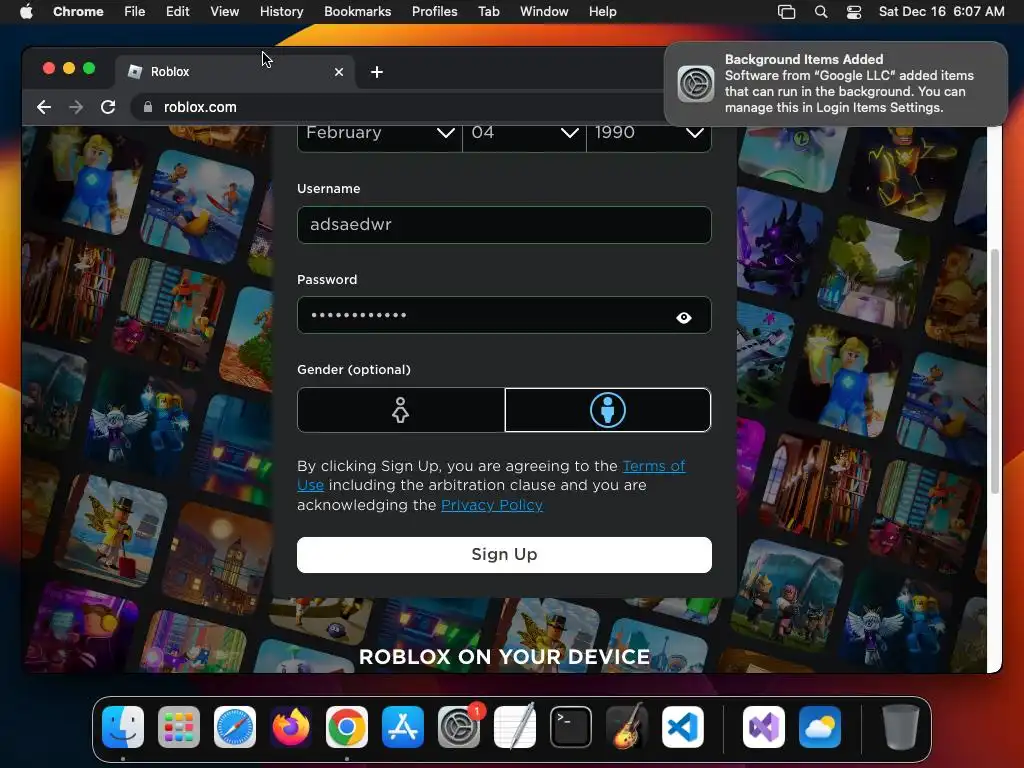Launch Safari from the dock
Image resolution: width=1024 pixels, height=768 pixels.
point(235,727)
